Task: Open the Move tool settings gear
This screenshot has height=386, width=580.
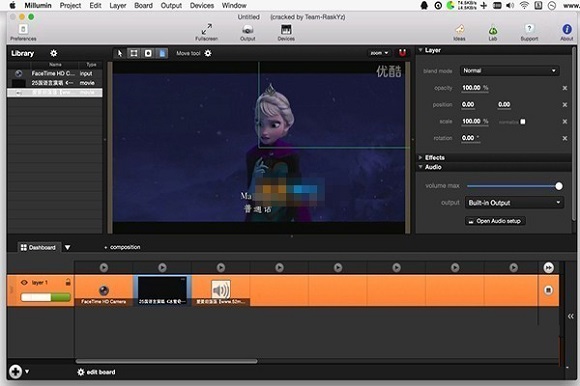Action: pyautogui.click(x=208, y=53)
